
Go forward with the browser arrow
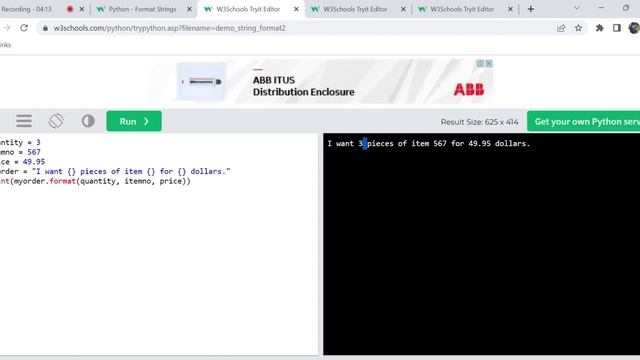point(7,28)
